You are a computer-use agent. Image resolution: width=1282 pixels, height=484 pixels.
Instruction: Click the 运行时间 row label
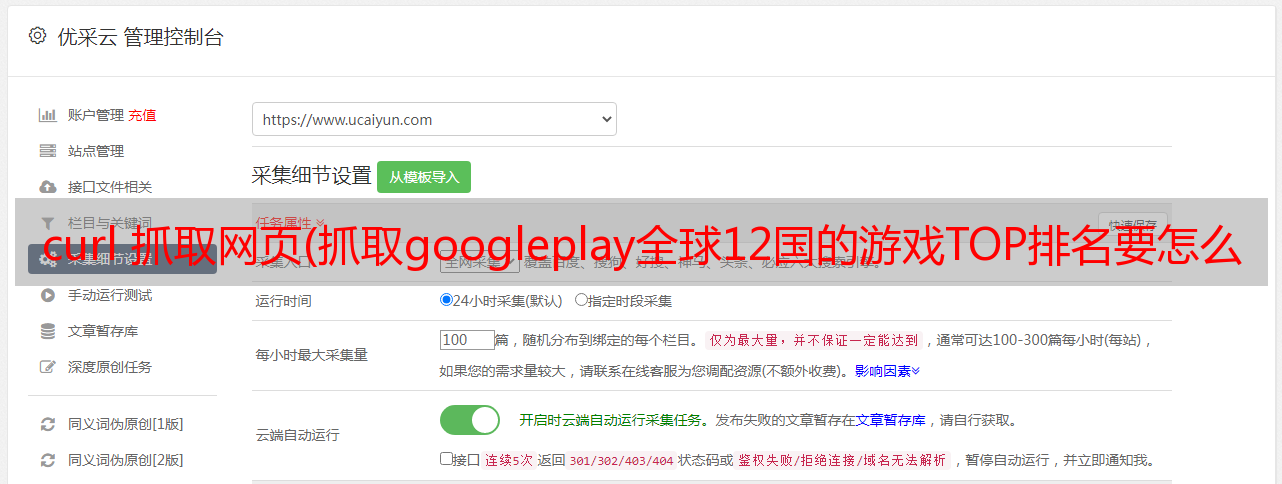284,300
